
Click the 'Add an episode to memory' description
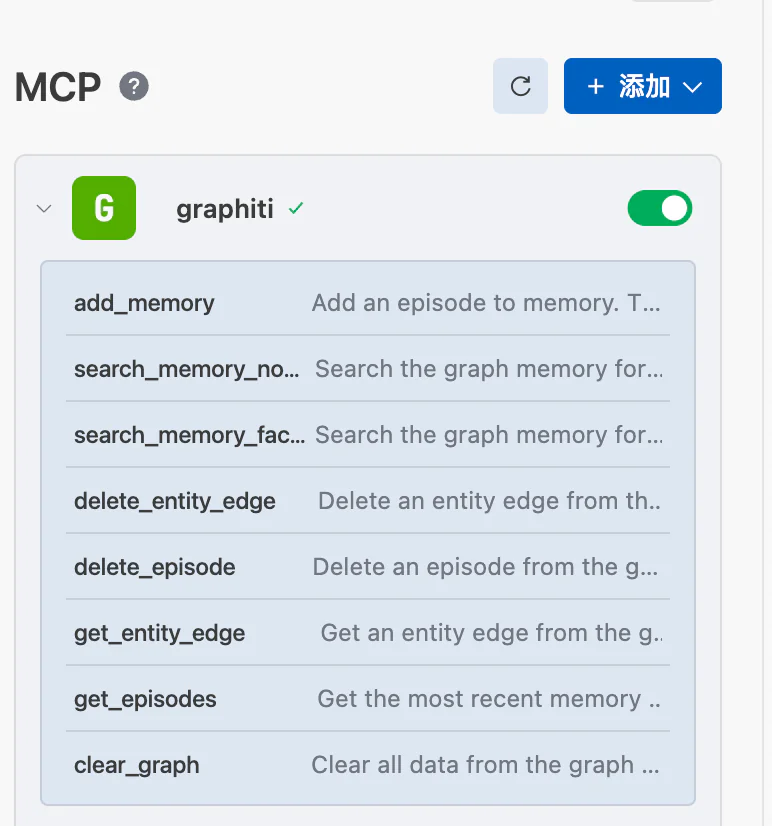(485, 303)
